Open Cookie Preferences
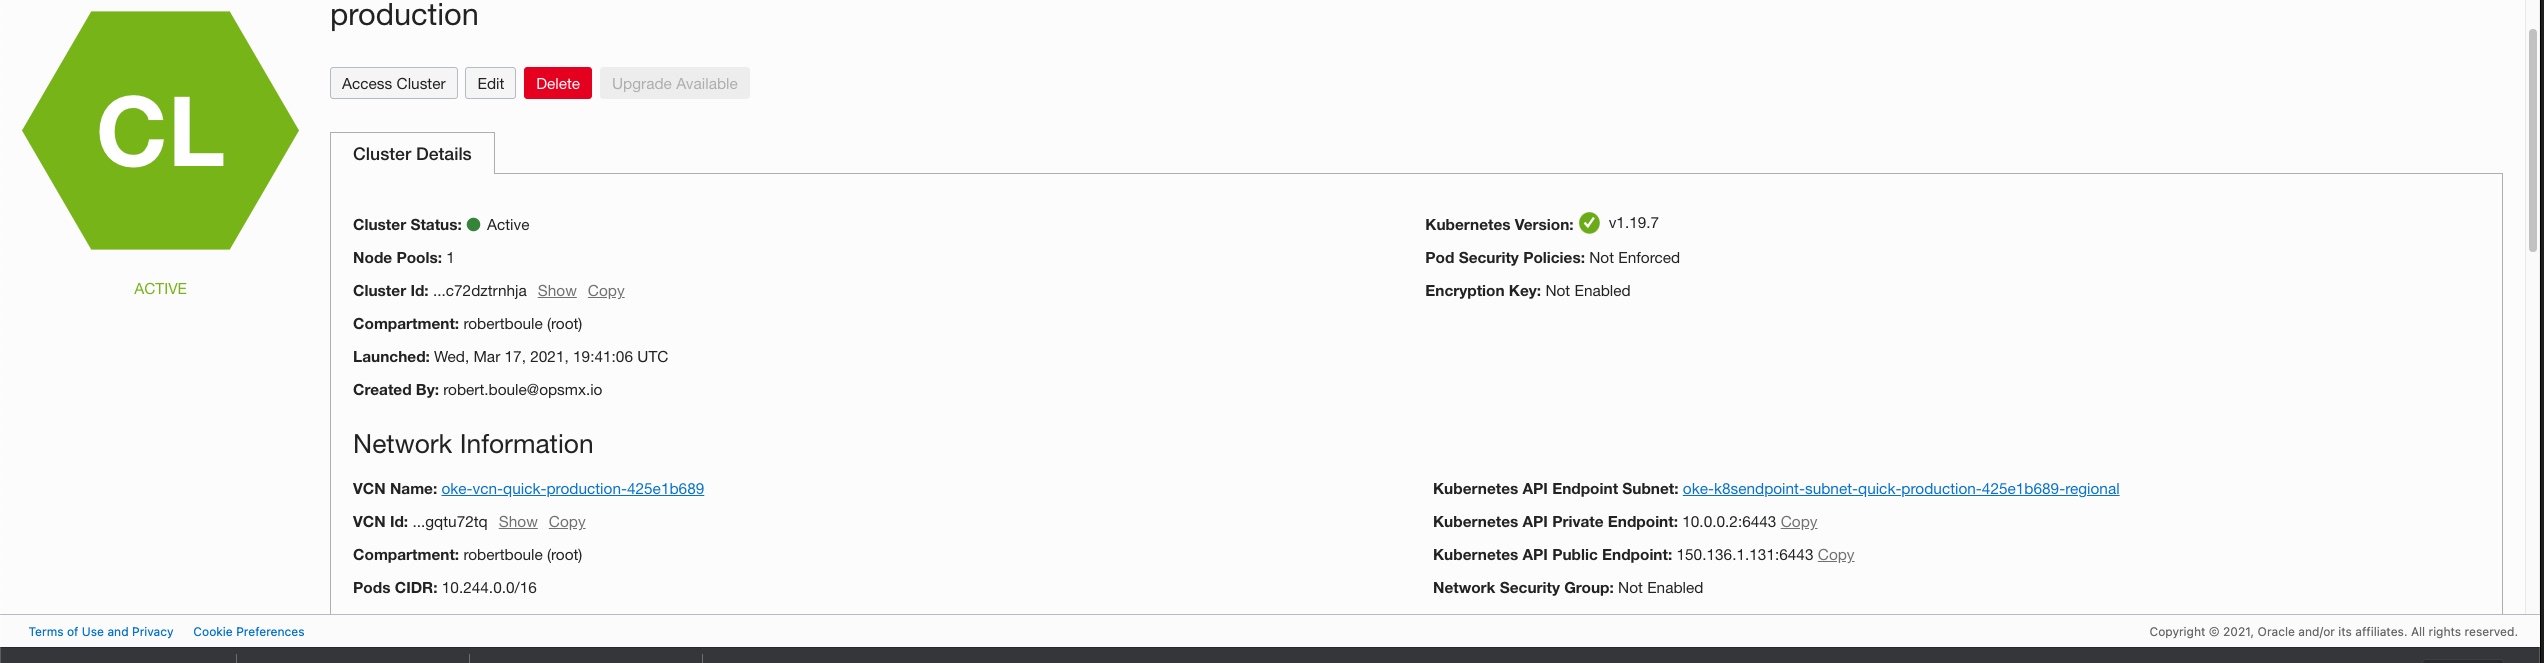 point(249,632)
